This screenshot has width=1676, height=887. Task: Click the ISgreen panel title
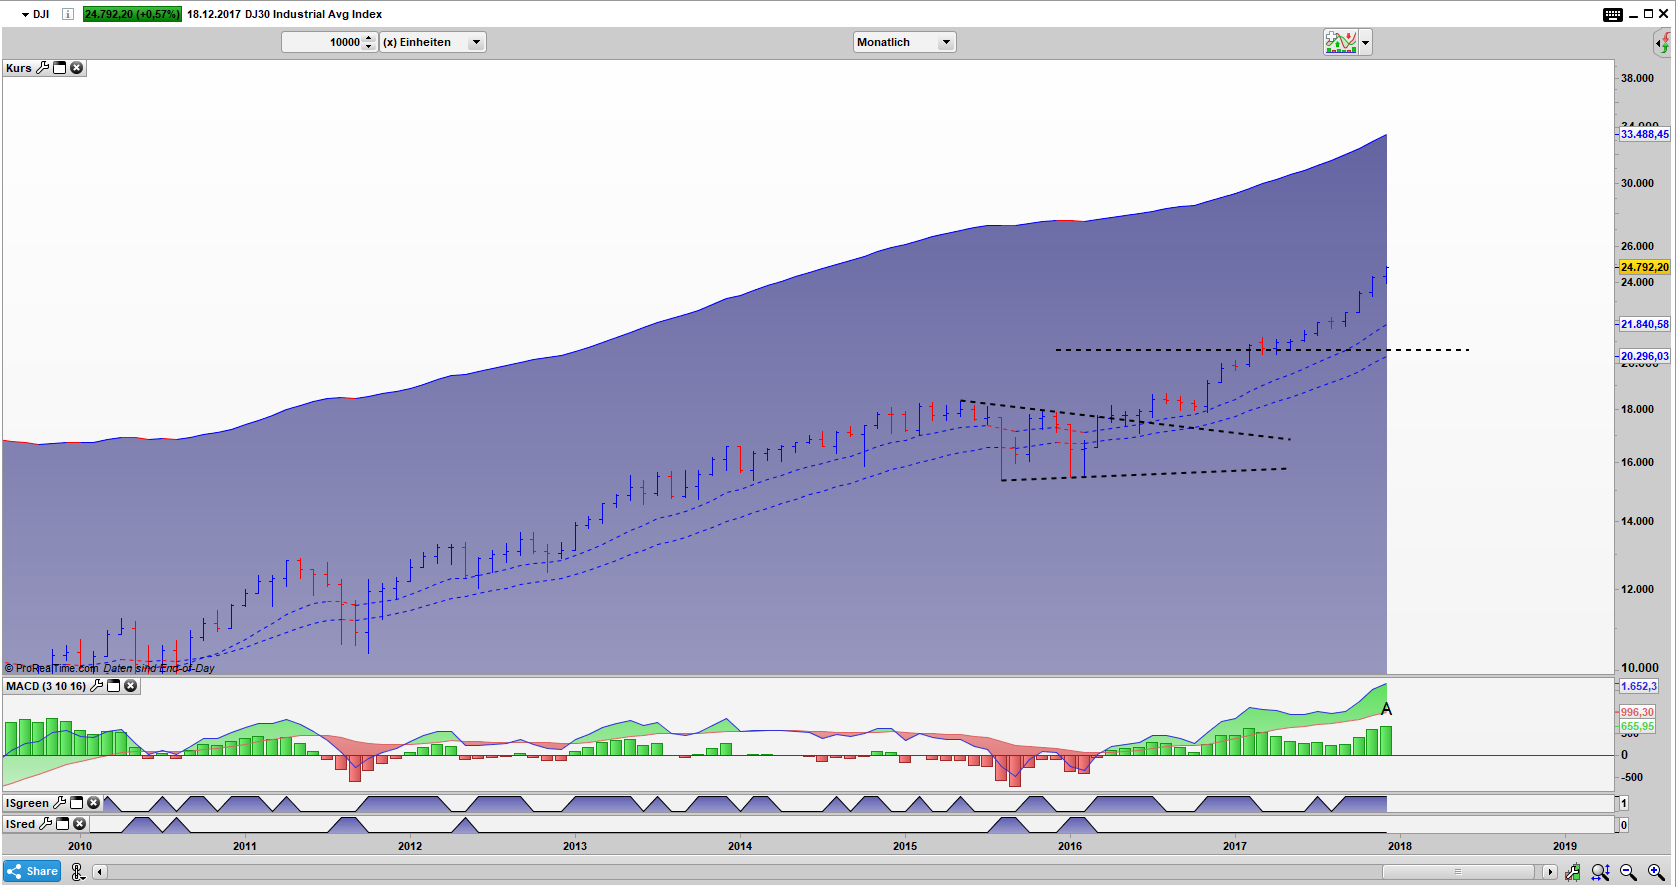pyautogui.click(x=28, y=803)
